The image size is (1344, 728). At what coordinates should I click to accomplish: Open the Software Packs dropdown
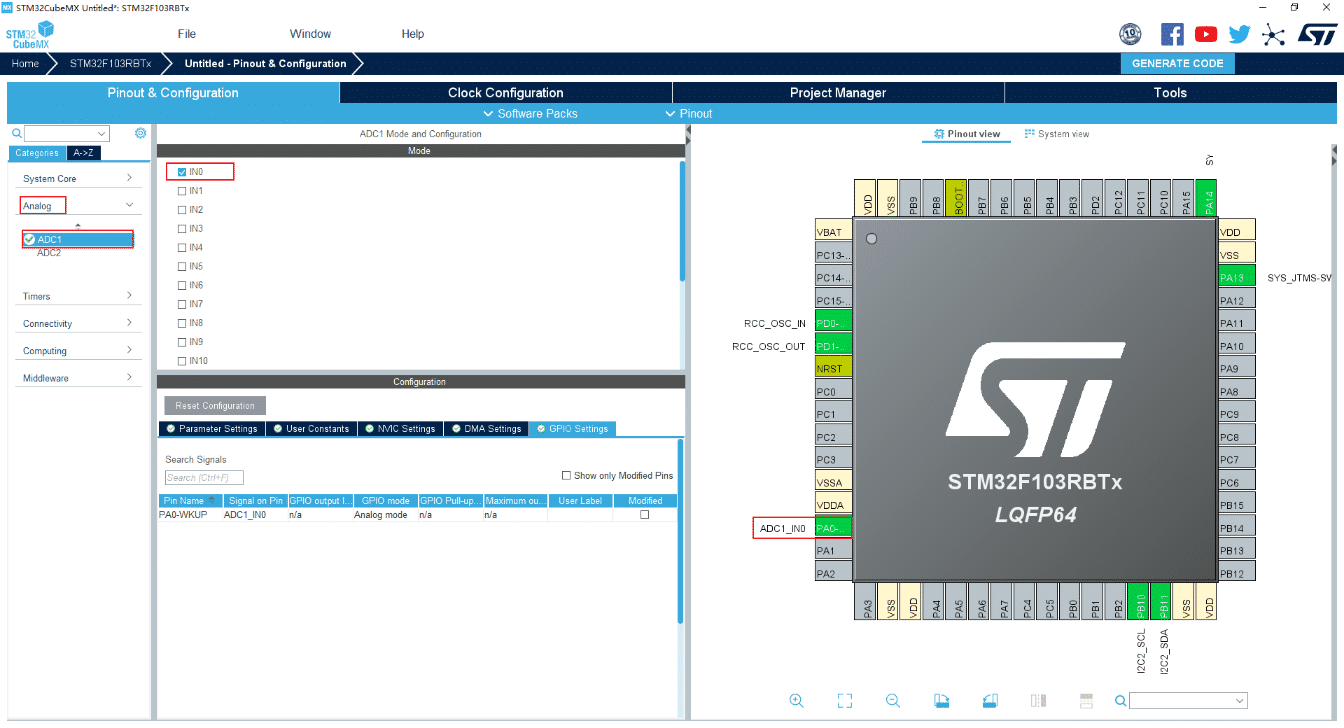(x=530, y=114)
